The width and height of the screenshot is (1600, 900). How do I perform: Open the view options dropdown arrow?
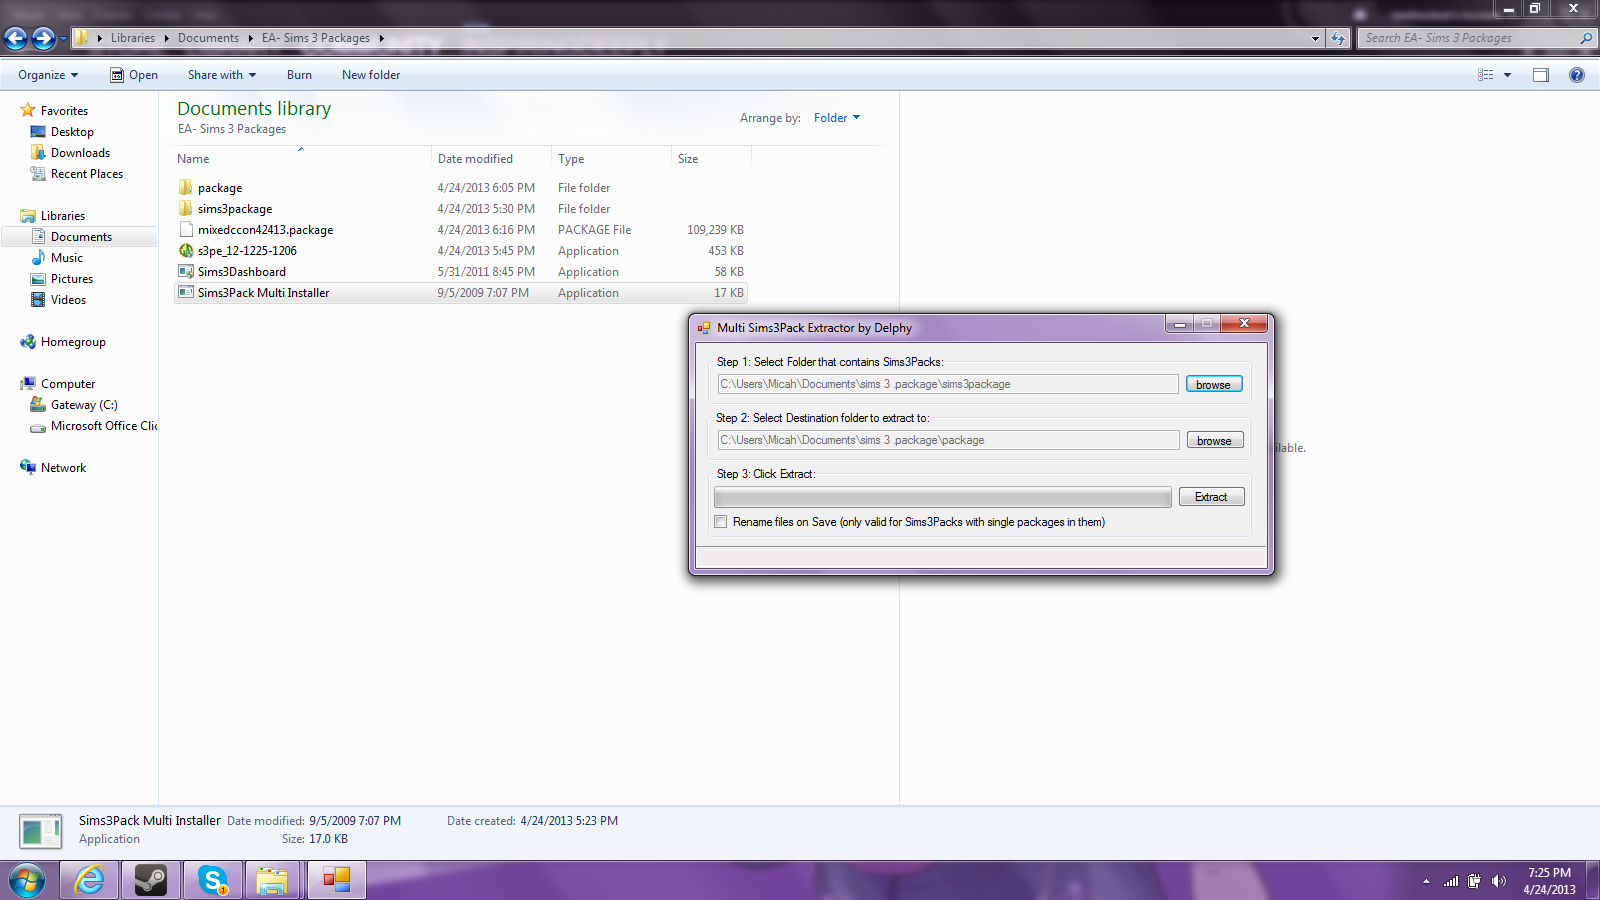[1508, 75]
